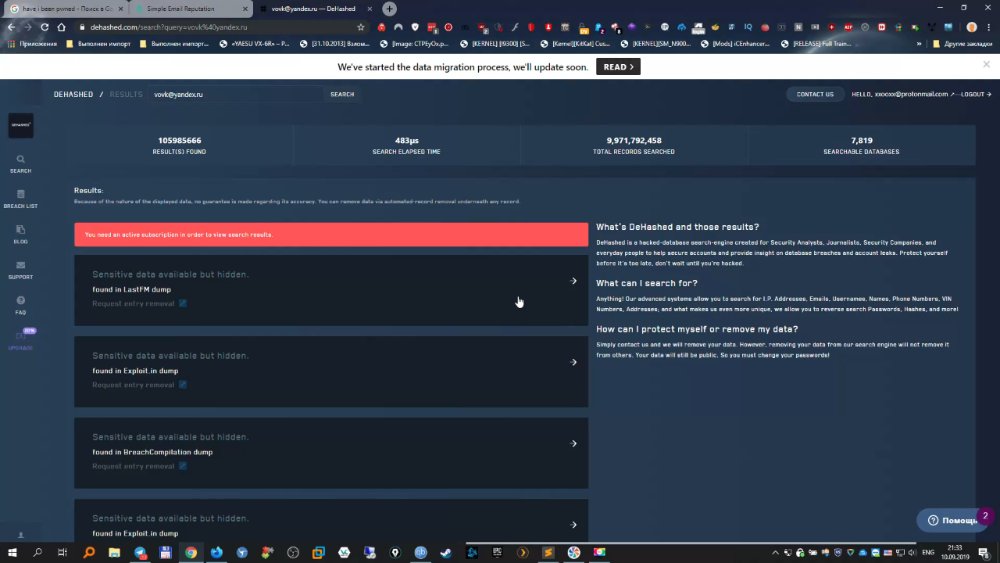
Task: Expand the first Exploit.in dump result arrow
Action: click(x=573, y=362)
